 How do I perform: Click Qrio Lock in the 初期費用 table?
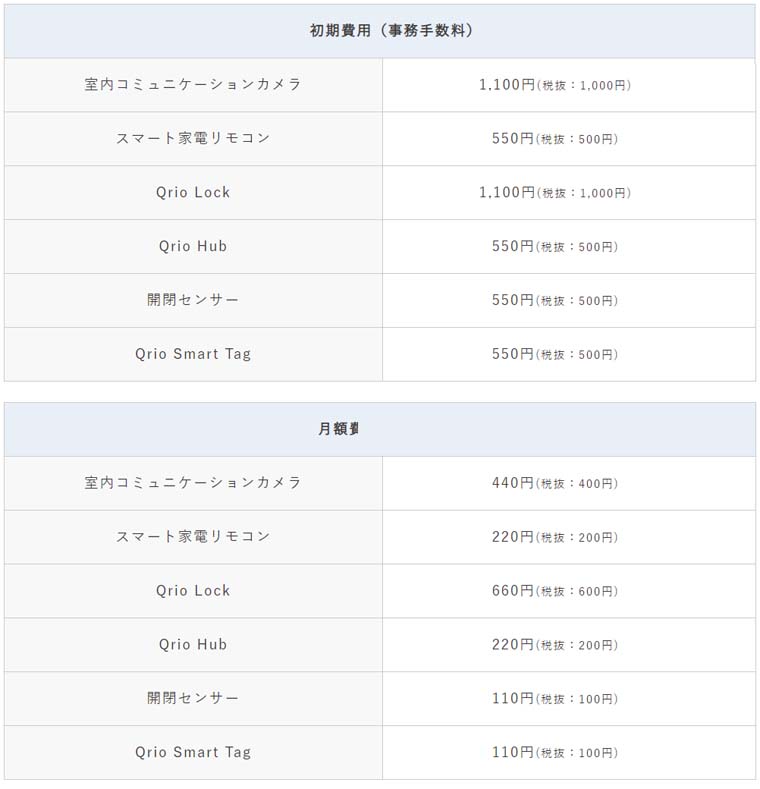[193, 193]
